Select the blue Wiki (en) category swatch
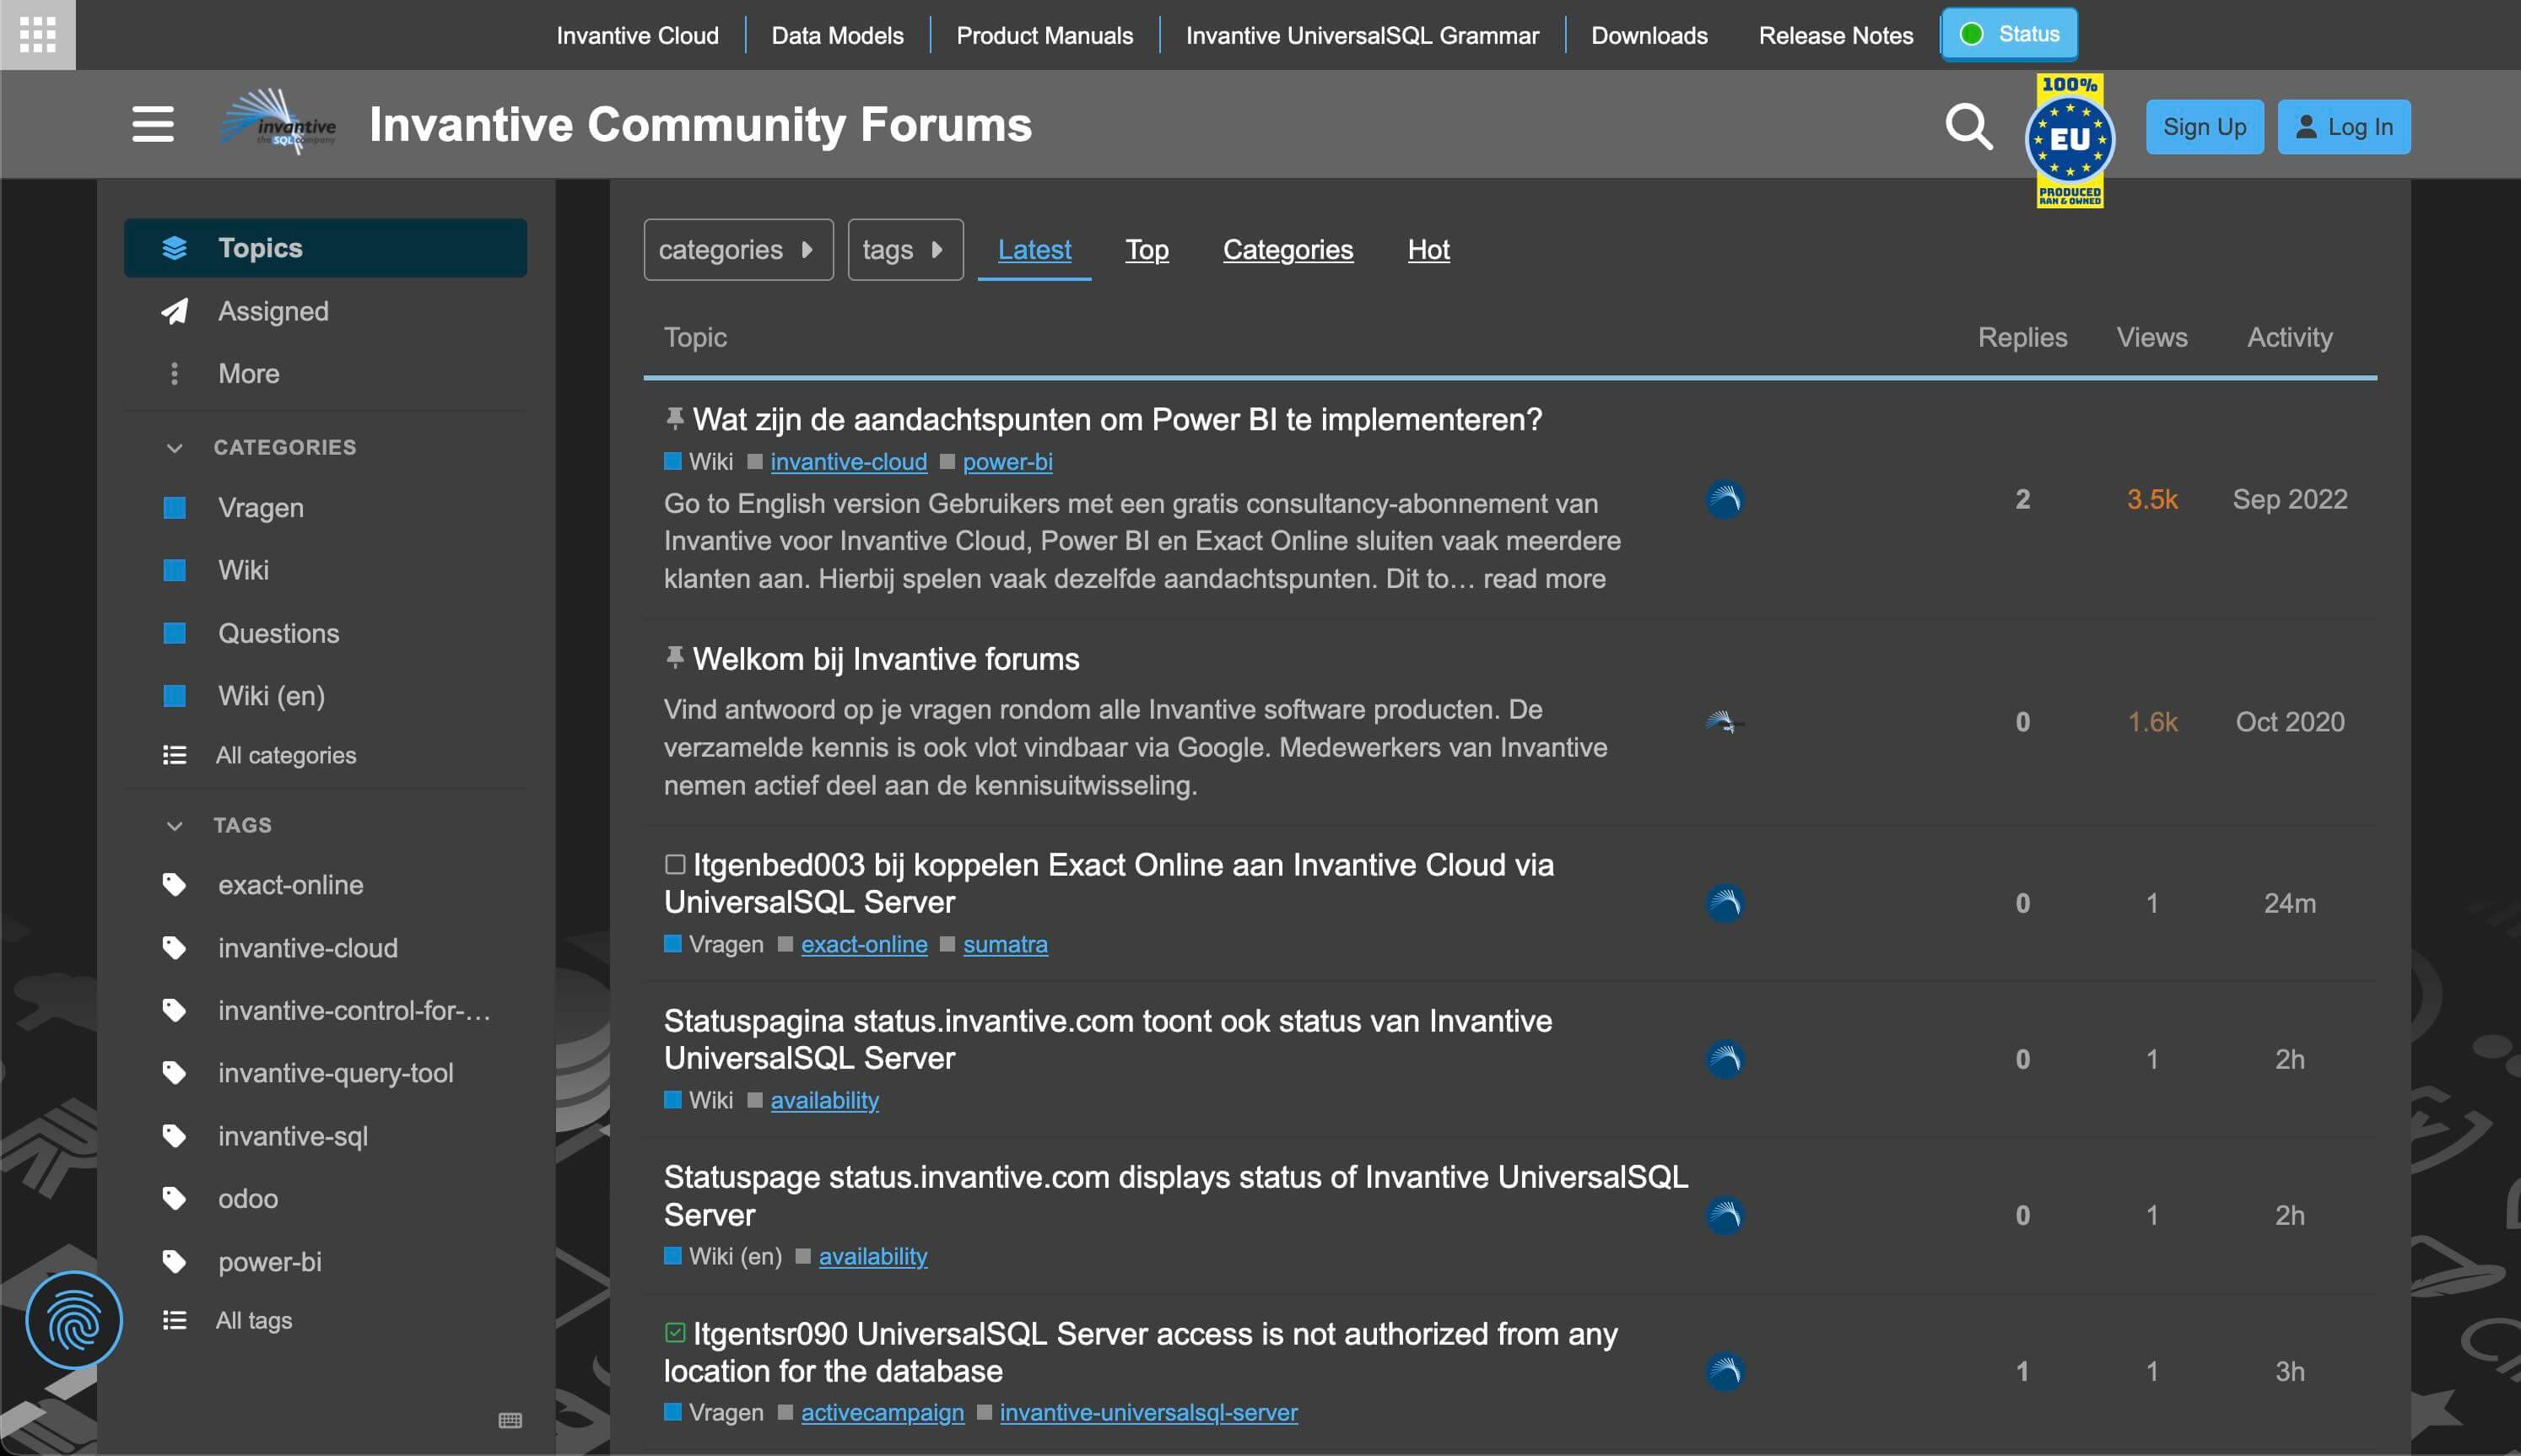This screenshot has width=2521, height=1456. (175, 696)
